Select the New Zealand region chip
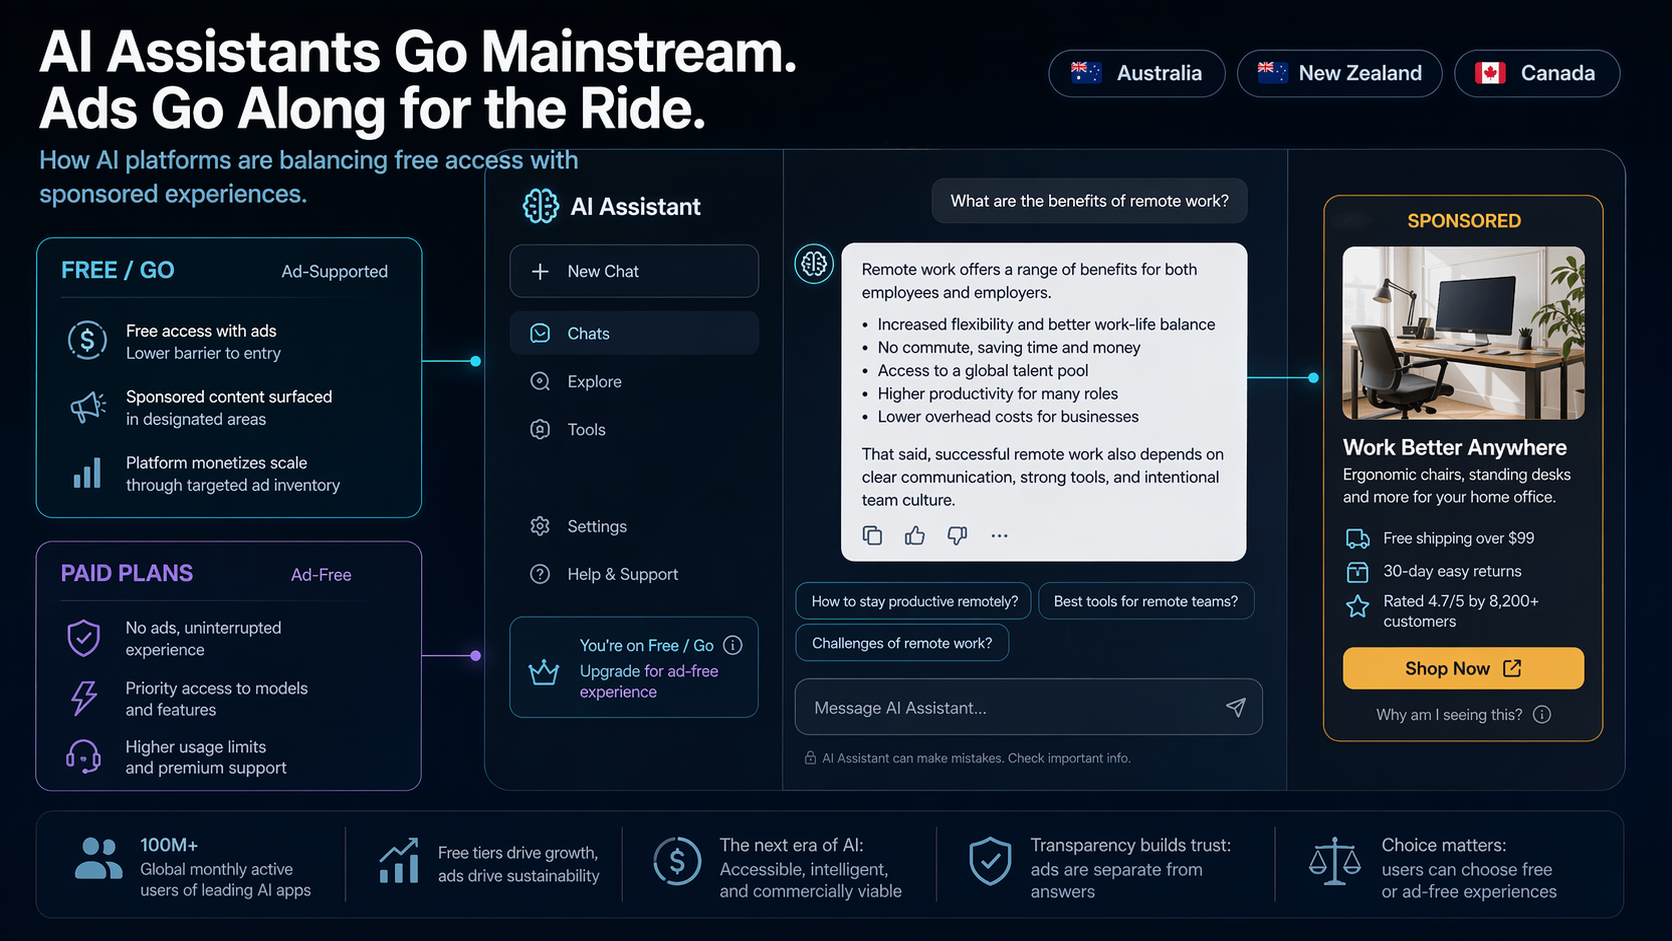The image size is (1672, 941). click(x=1340, y=73)
